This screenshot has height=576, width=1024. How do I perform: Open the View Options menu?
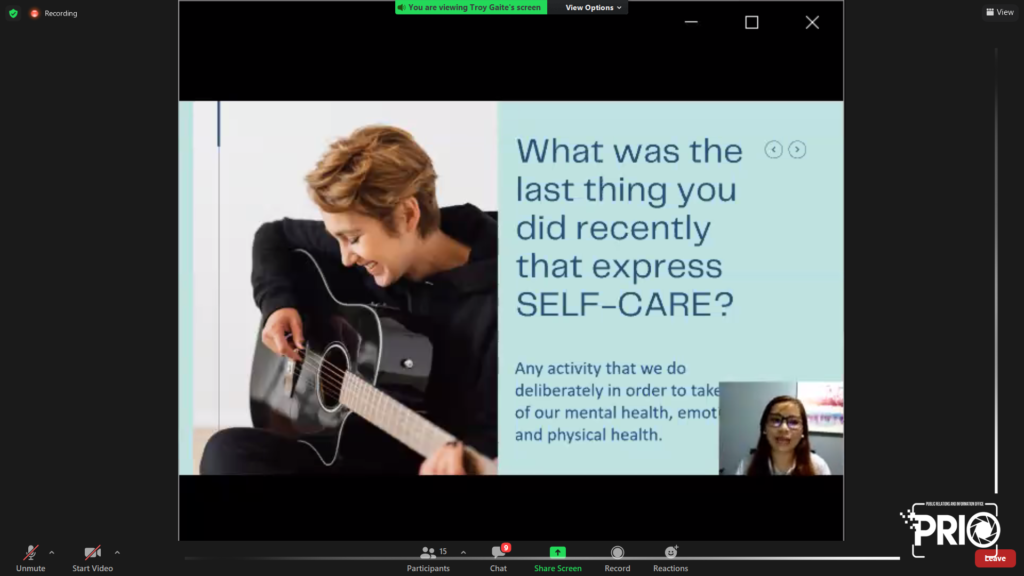pos(593,7)
